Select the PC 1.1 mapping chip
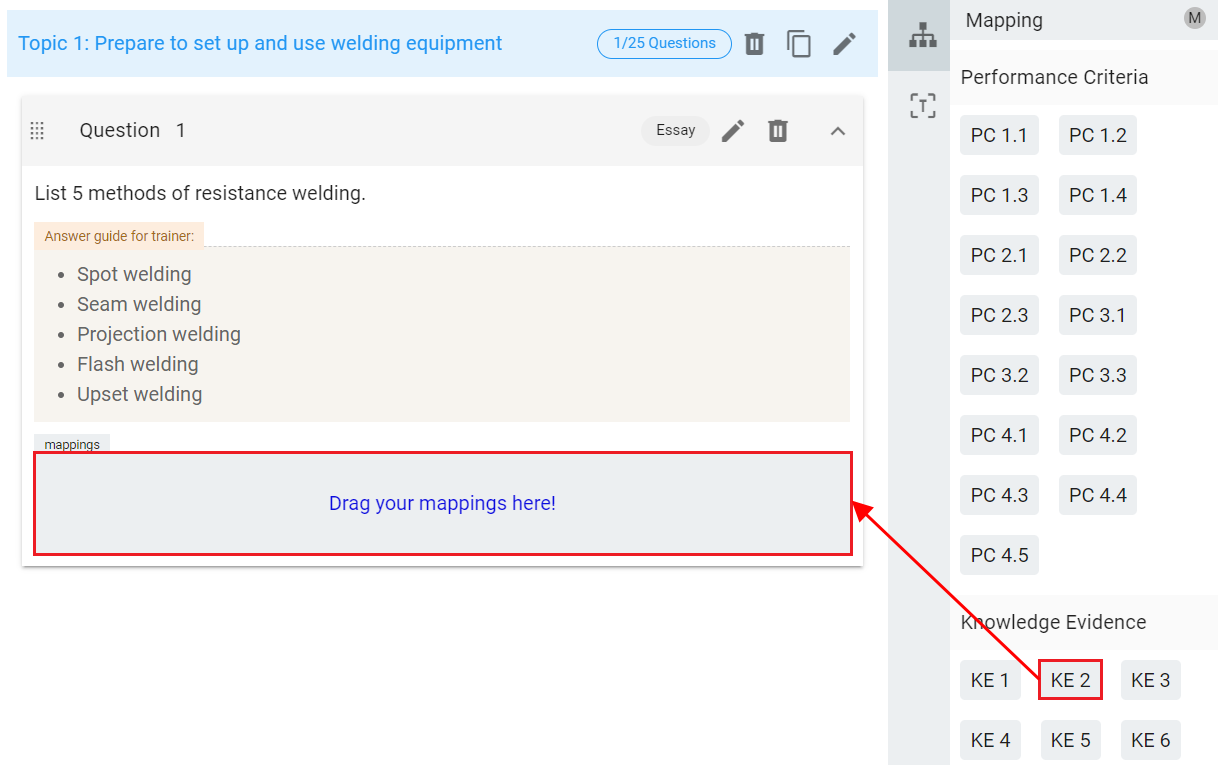This screenshot has height=765, width=1218. pyautogui.click(x=999, y=135)
